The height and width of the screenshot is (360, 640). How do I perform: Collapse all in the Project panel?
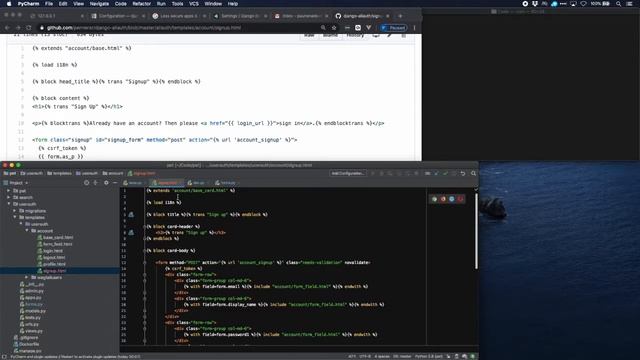pyautogui.click(x=96, y=183)
